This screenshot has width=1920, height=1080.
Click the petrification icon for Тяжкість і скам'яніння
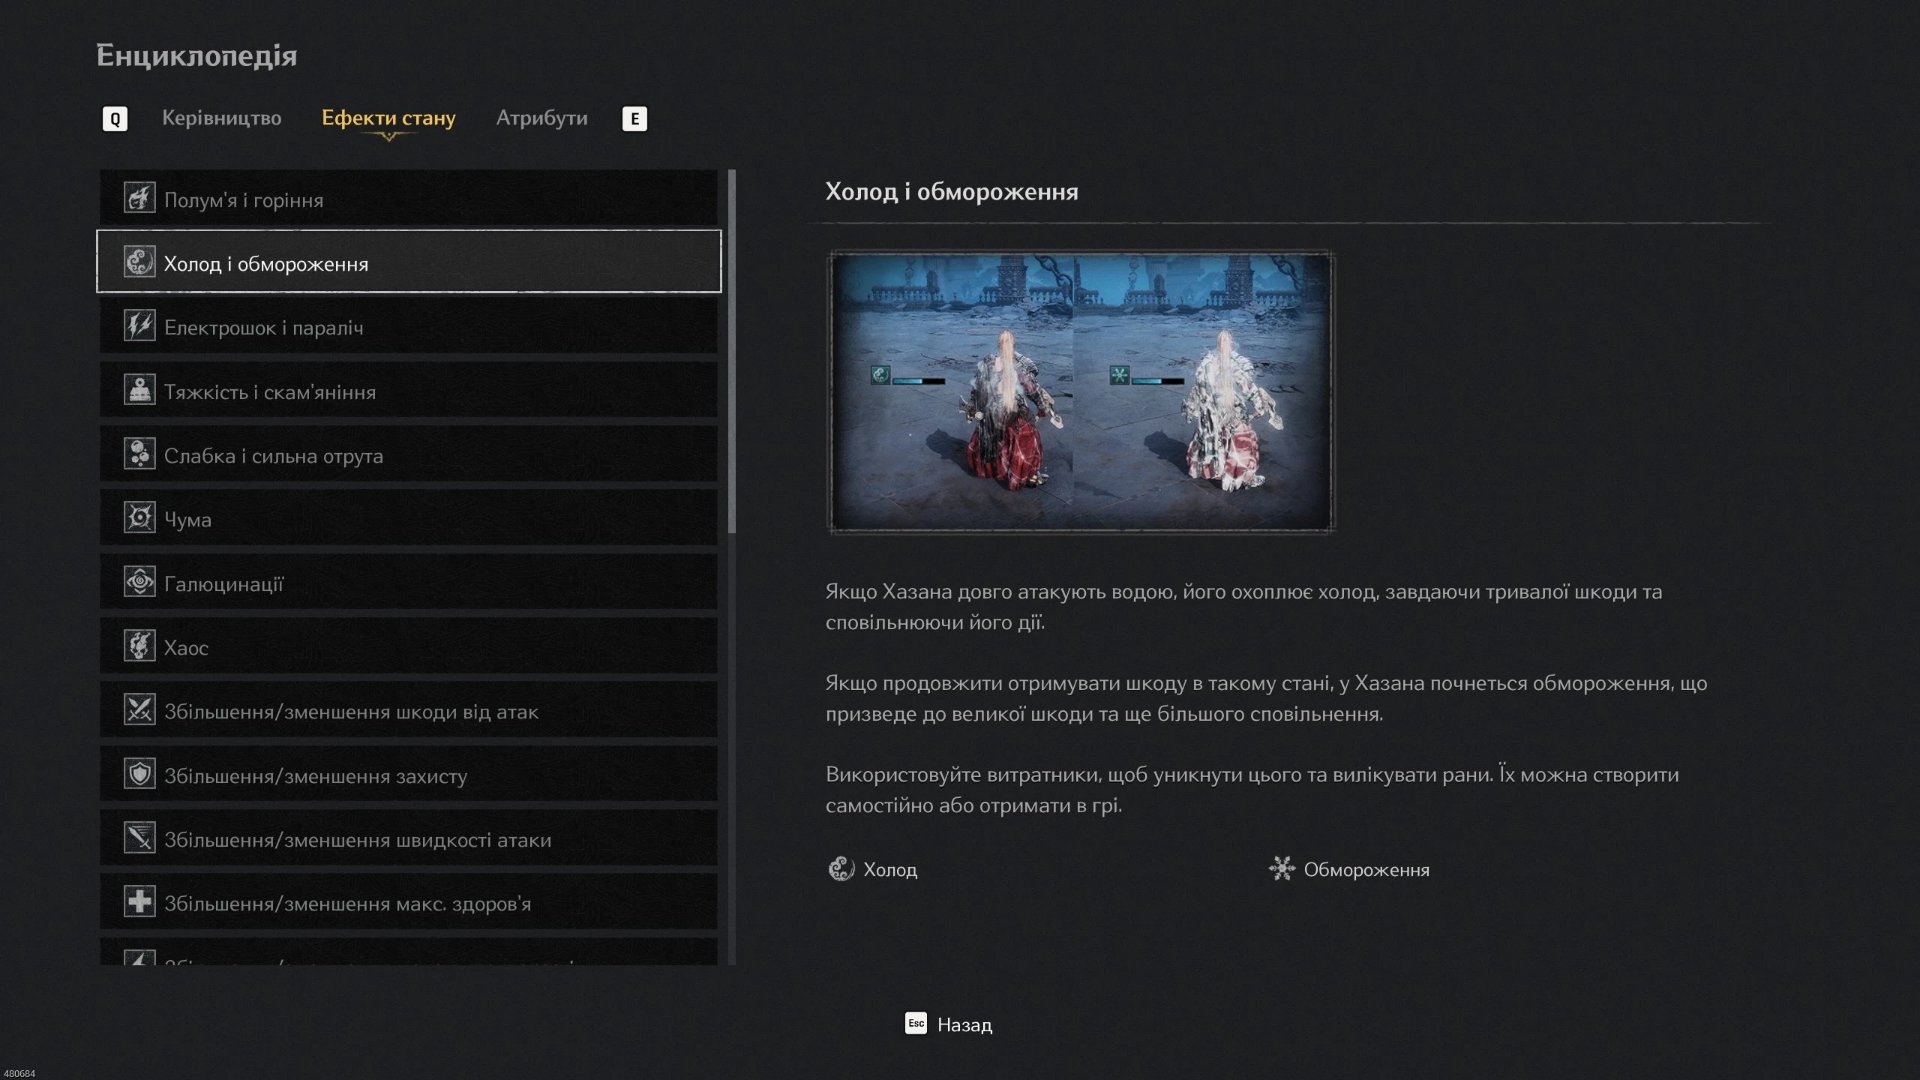tap(139, 390)
